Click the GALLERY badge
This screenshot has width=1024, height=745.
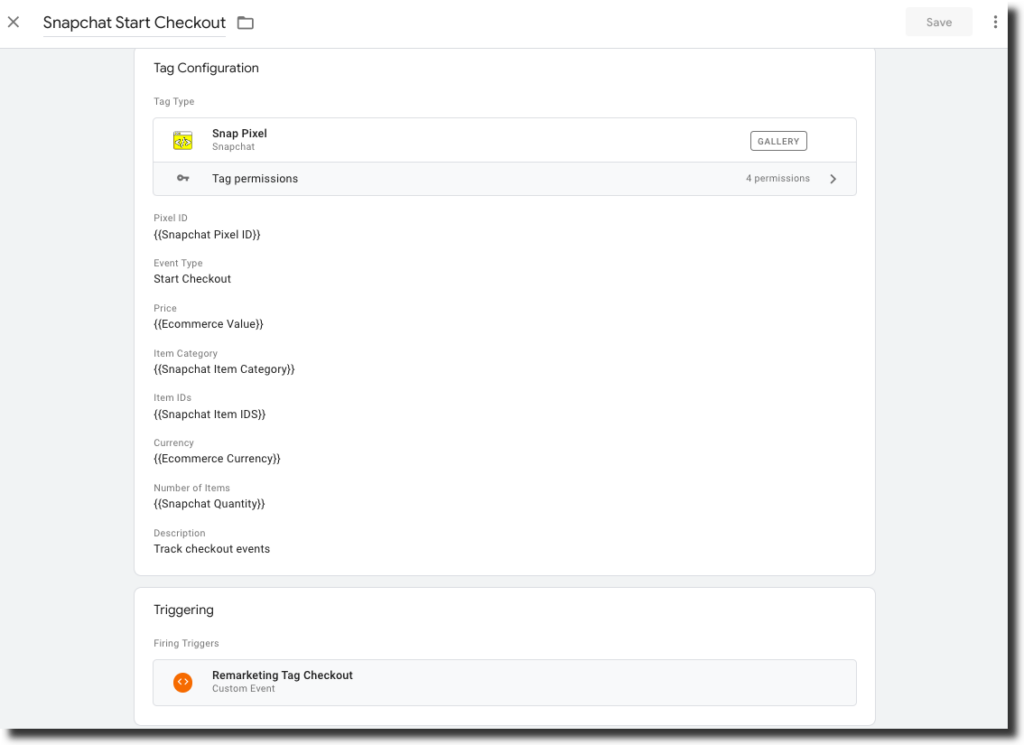778,141
